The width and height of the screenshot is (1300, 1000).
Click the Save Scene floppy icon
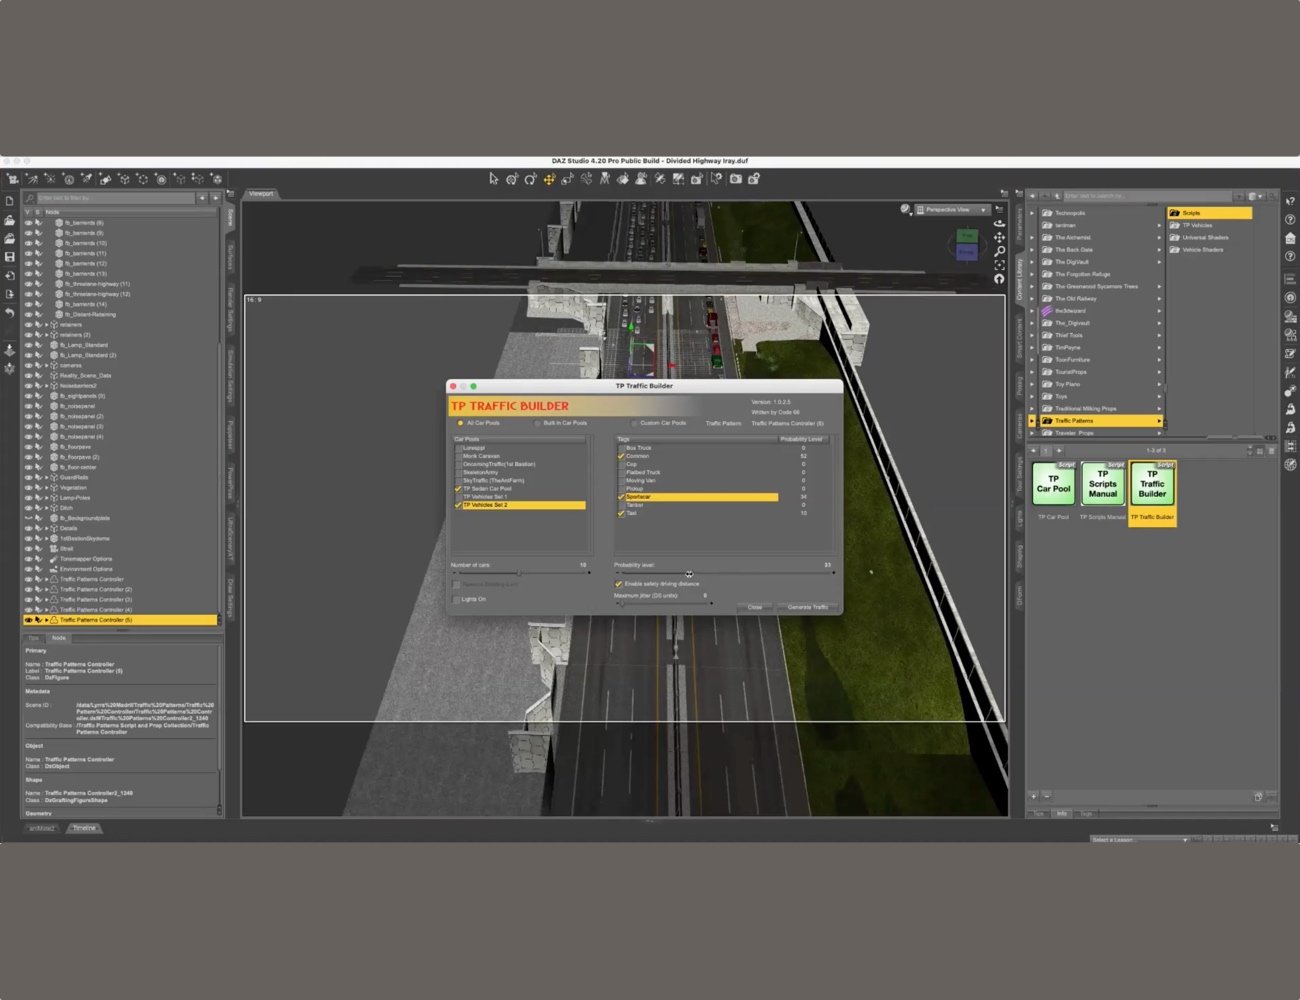[x=10, y=257]
